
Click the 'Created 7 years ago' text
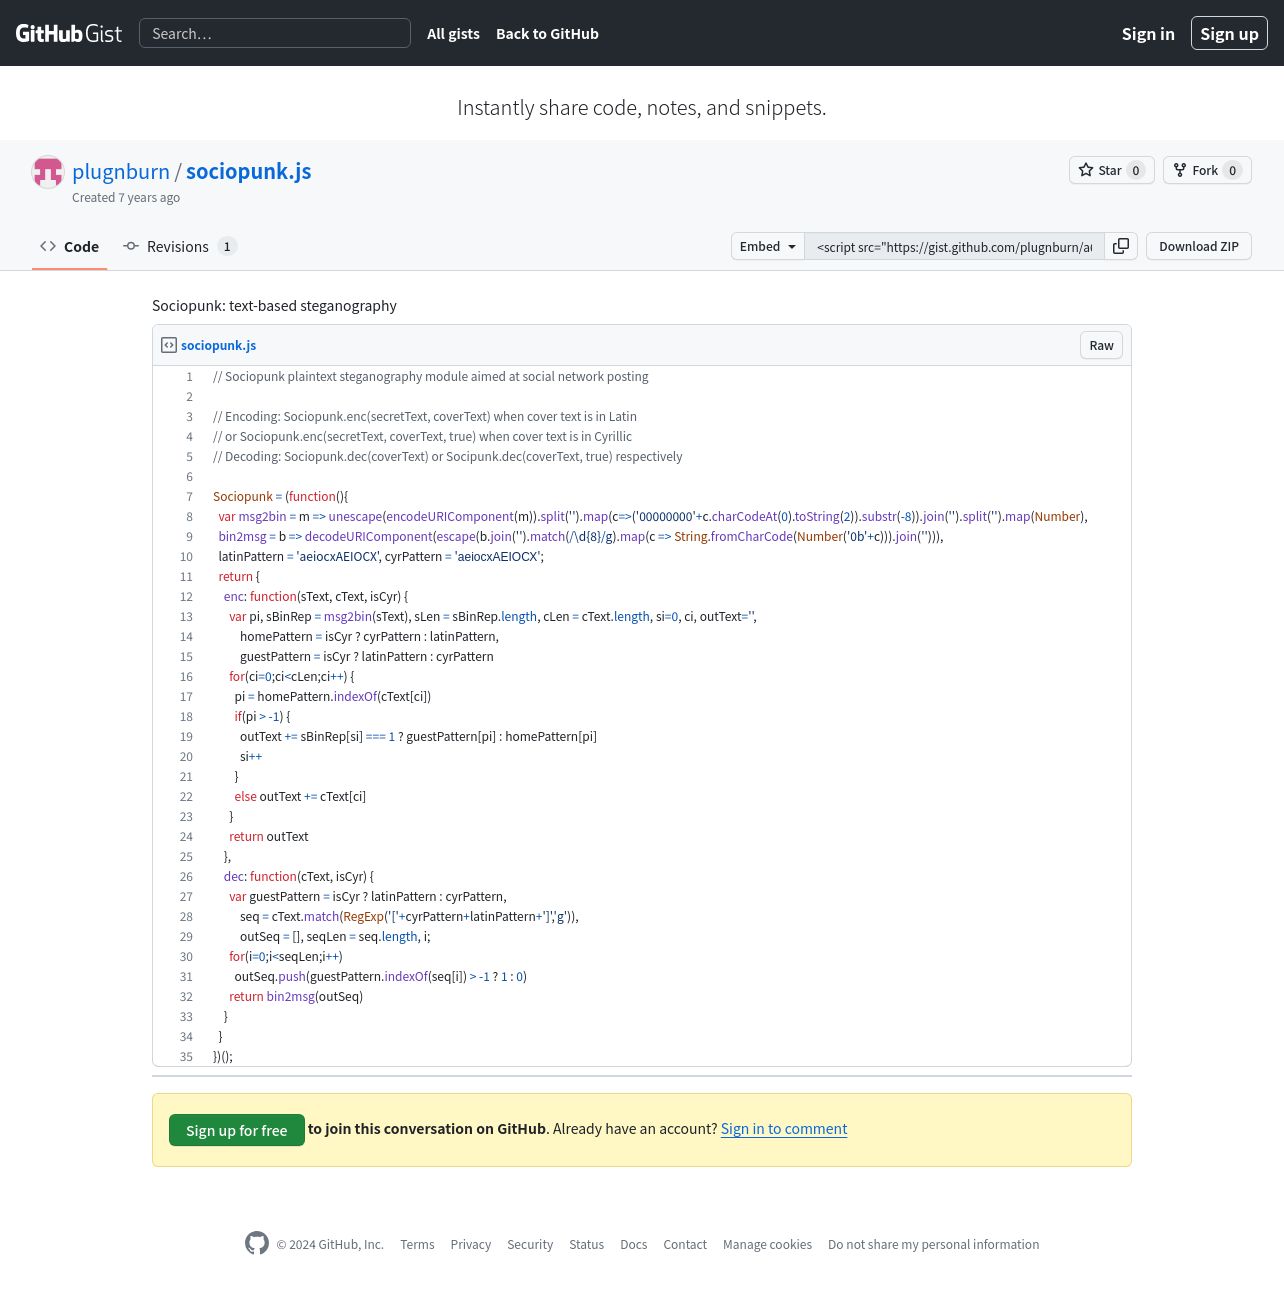(x=126, y=197)
